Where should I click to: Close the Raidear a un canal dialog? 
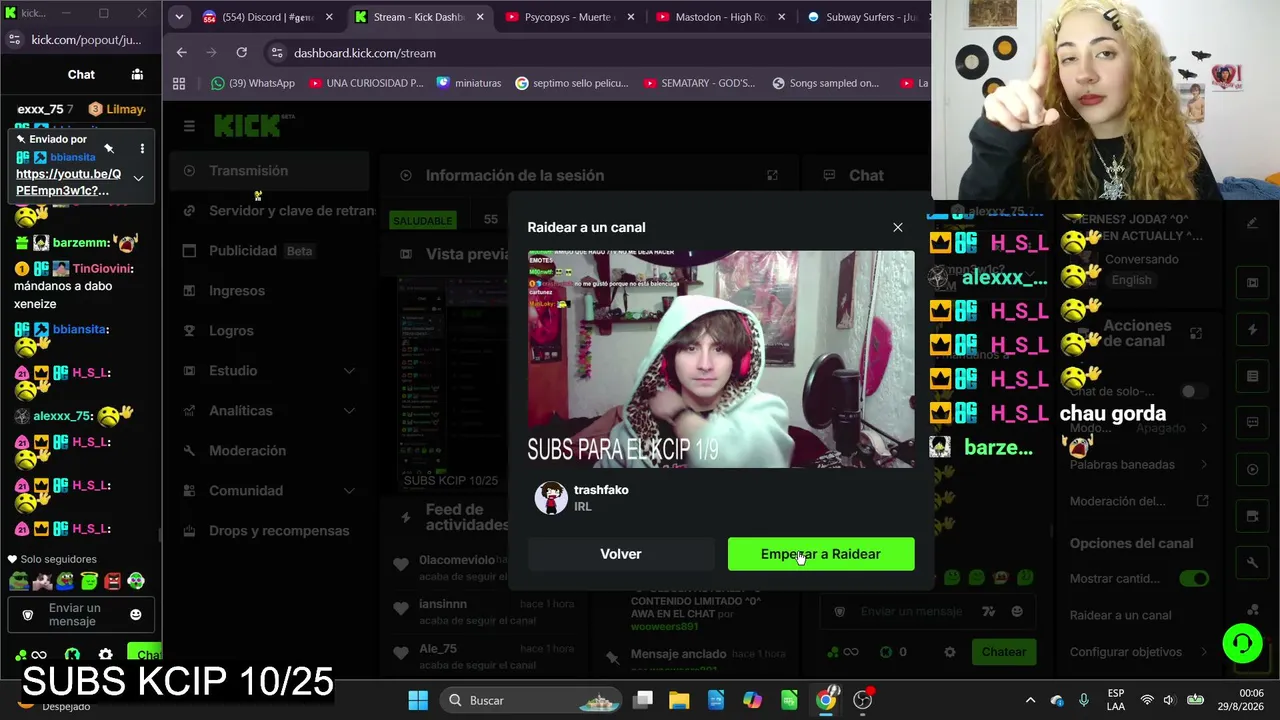point(898,227)
